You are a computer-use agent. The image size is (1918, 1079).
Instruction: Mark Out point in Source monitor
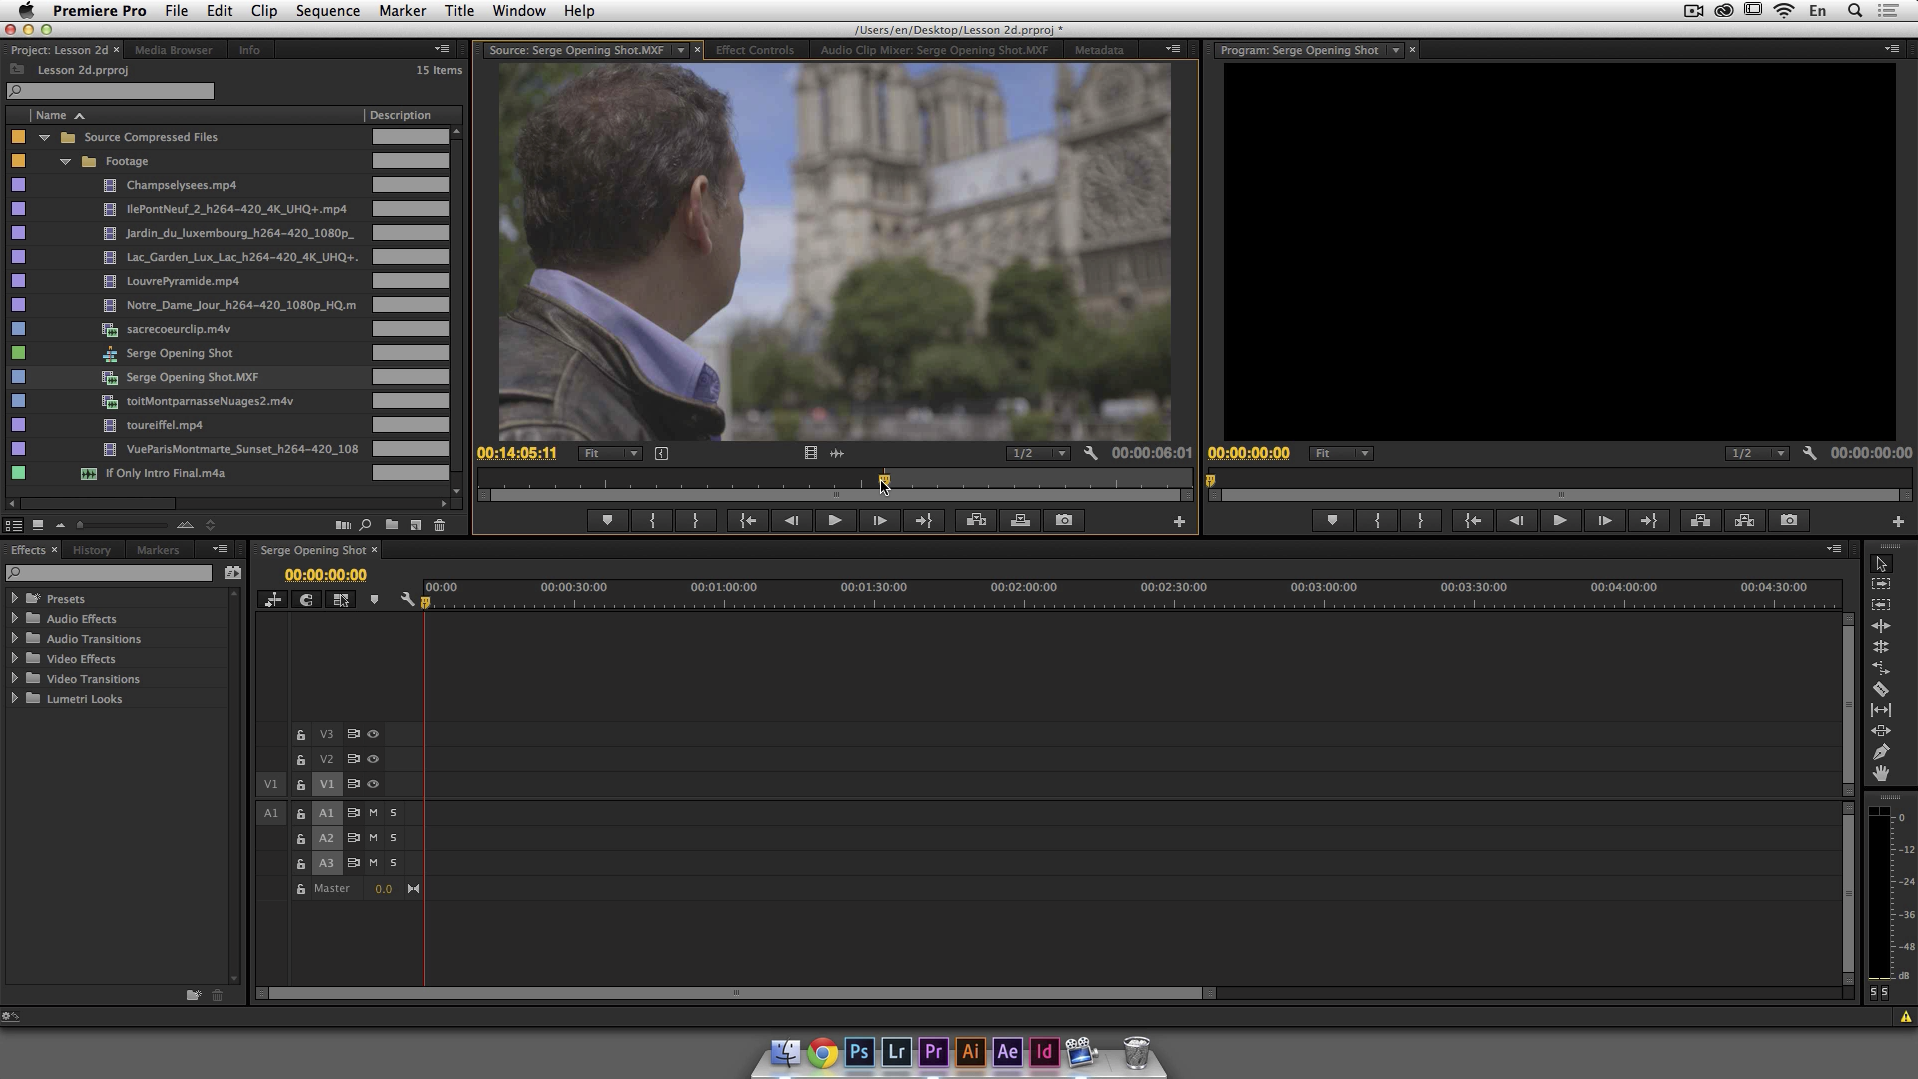[x=696, y=520]
